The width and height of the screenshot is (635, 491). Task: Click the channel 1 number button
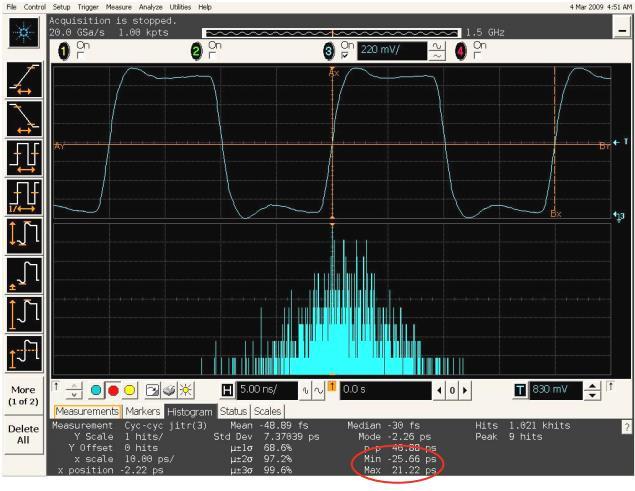coord(64,51)
